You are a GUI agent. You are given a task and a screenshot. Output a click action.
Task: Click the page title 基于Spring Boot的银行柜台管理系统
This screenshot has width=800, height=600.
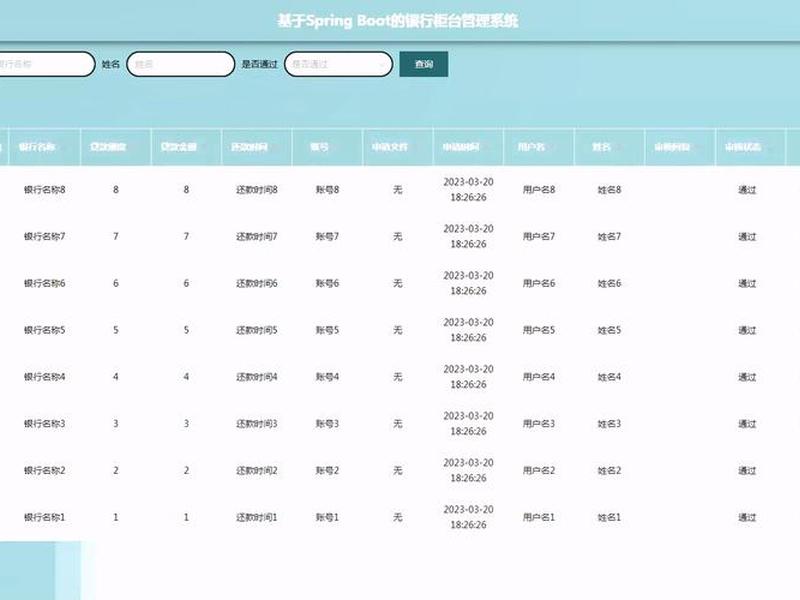pyautogui.click(x=397, y=21)
